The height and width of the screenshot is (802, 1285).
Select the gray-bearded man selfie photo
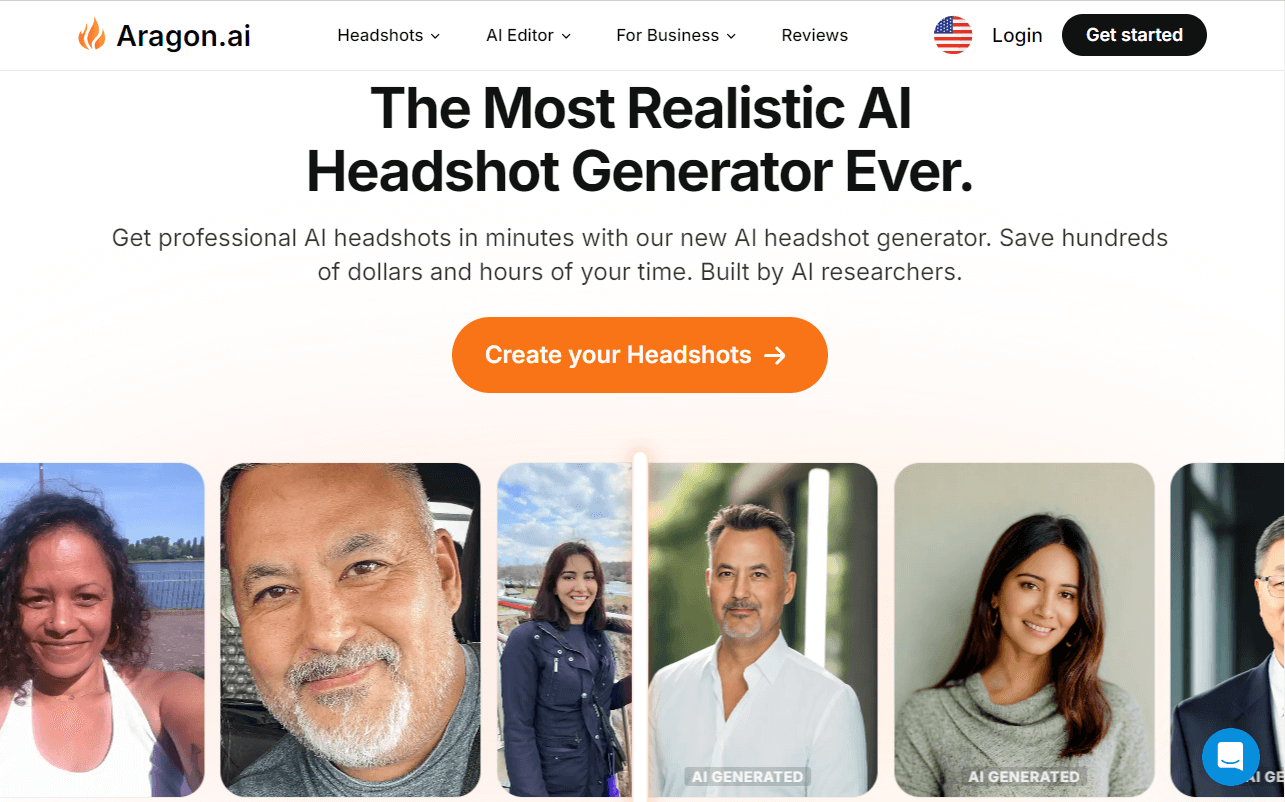tap(350, 630)
